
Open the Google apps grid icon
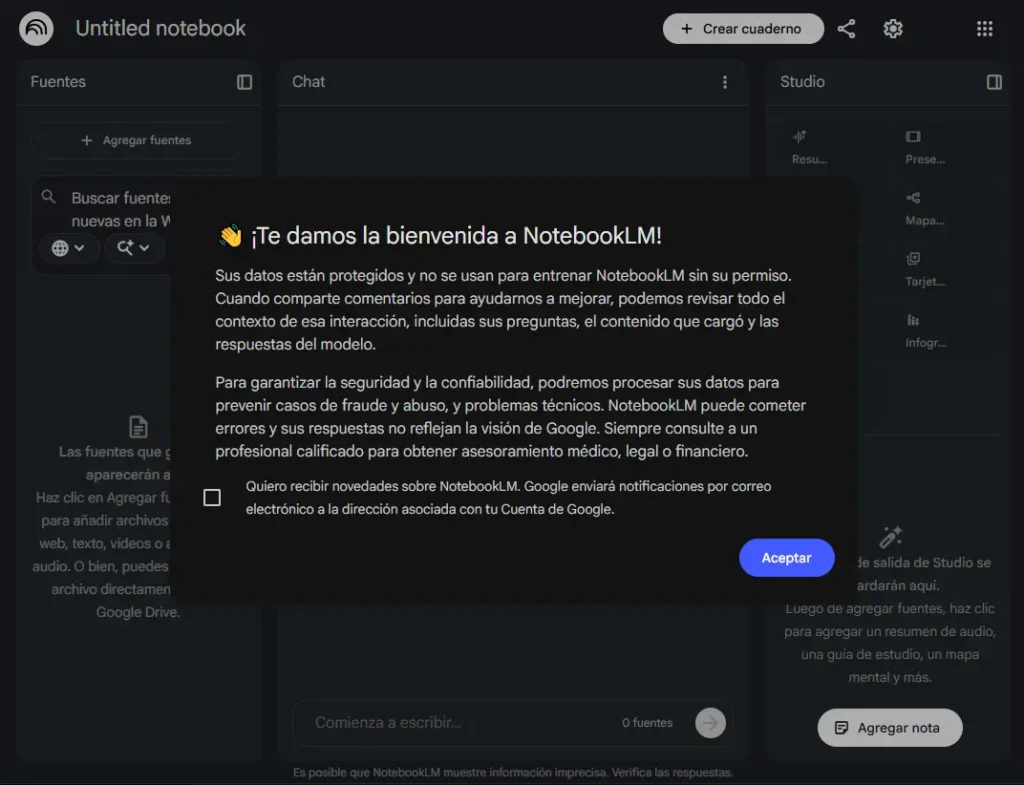984,29
